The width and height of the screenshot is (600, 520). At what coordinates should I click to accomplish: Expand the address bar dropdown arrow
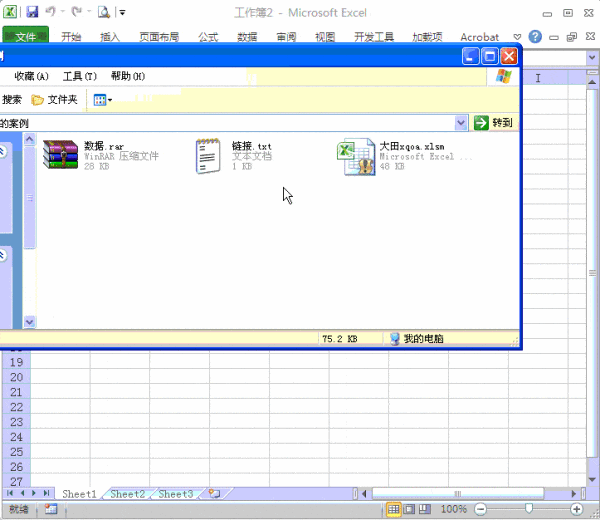(x=461, y=123)
